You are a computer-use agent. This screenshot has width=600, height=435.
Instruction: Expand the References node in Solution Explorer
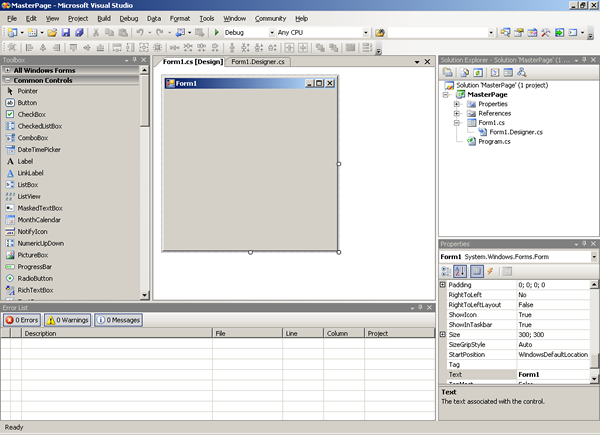(x=457, y=113)
